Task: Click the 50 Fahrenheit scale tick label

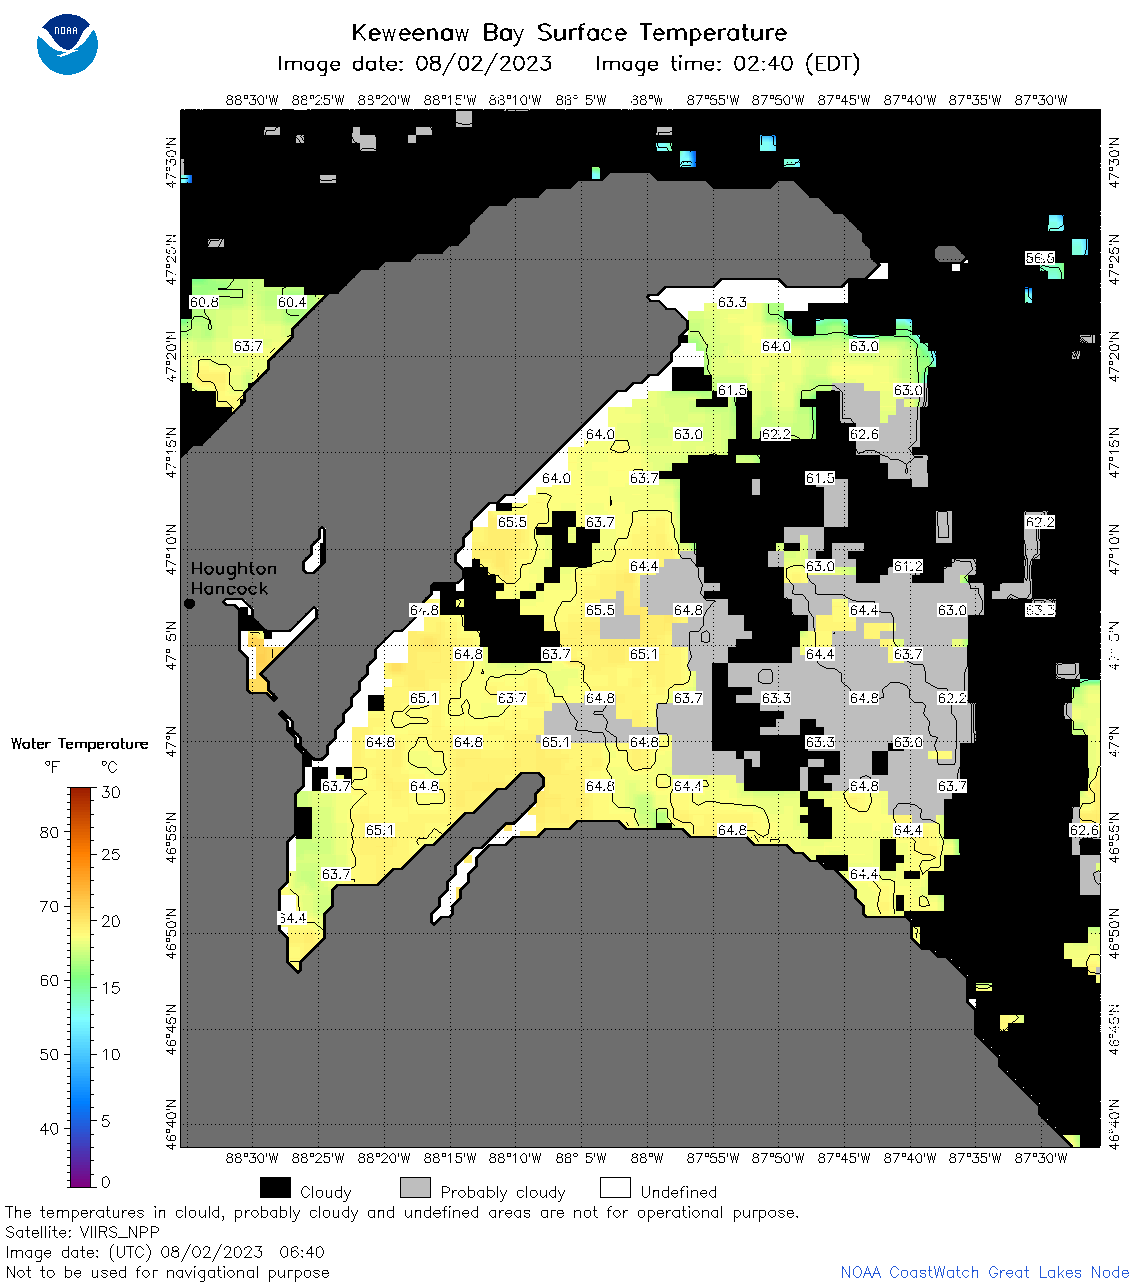Action: 49,1055
